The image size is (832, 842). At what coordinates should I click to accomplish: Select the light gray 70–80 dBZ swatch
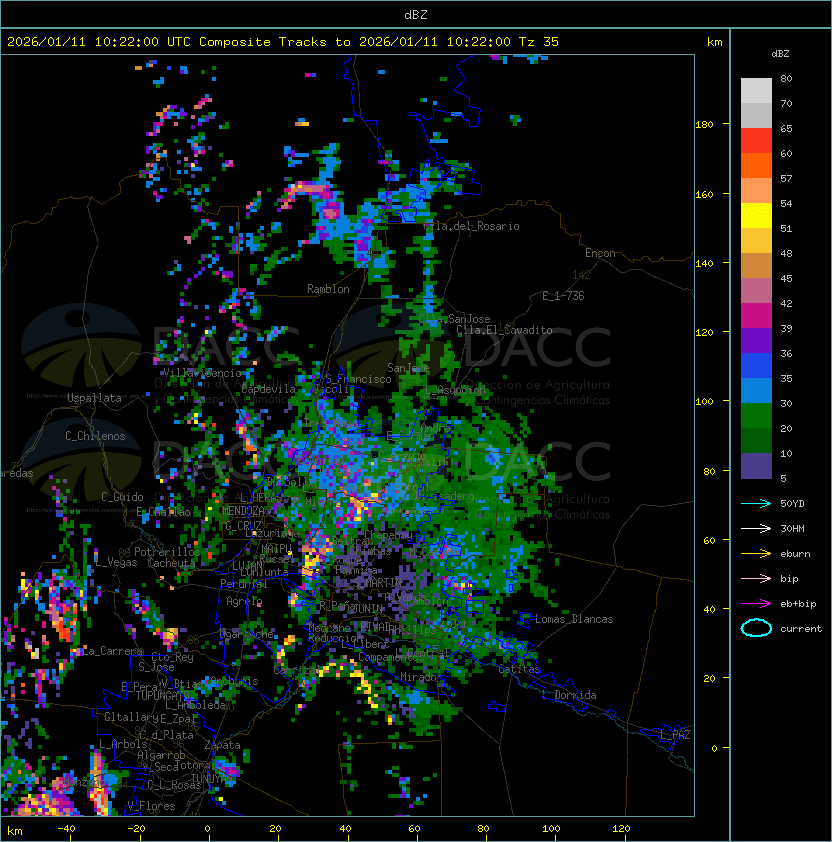click(x=756, y=90)
